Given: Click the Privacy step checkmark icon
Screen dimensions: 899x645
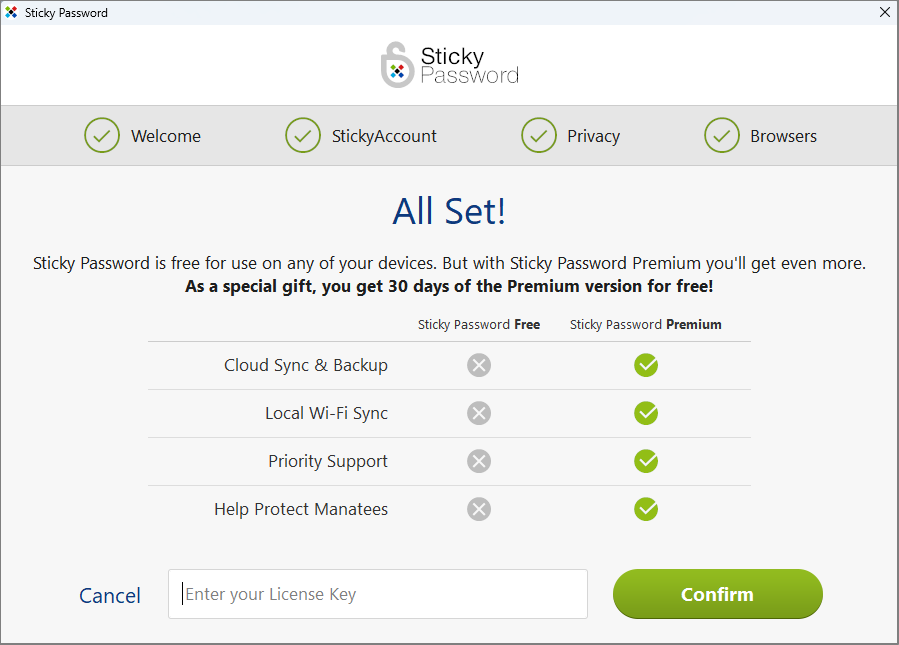Looking at the screenshot, I should click(x=539, y=135).
